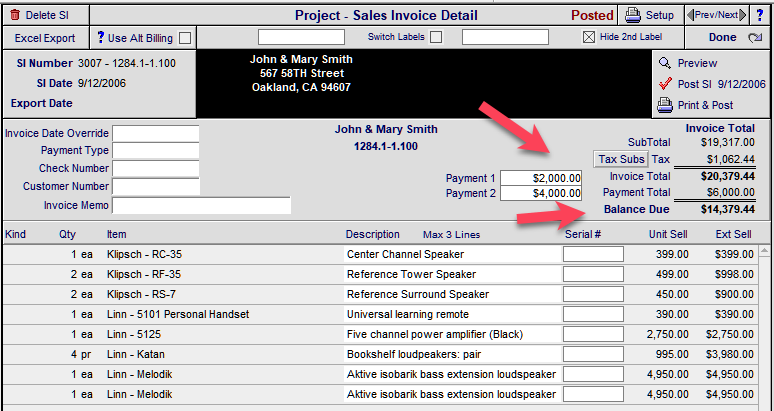Click the Done button label
The width and height of the screenshot is (774, 411).
pyautogui.click(x=722, y=37)
